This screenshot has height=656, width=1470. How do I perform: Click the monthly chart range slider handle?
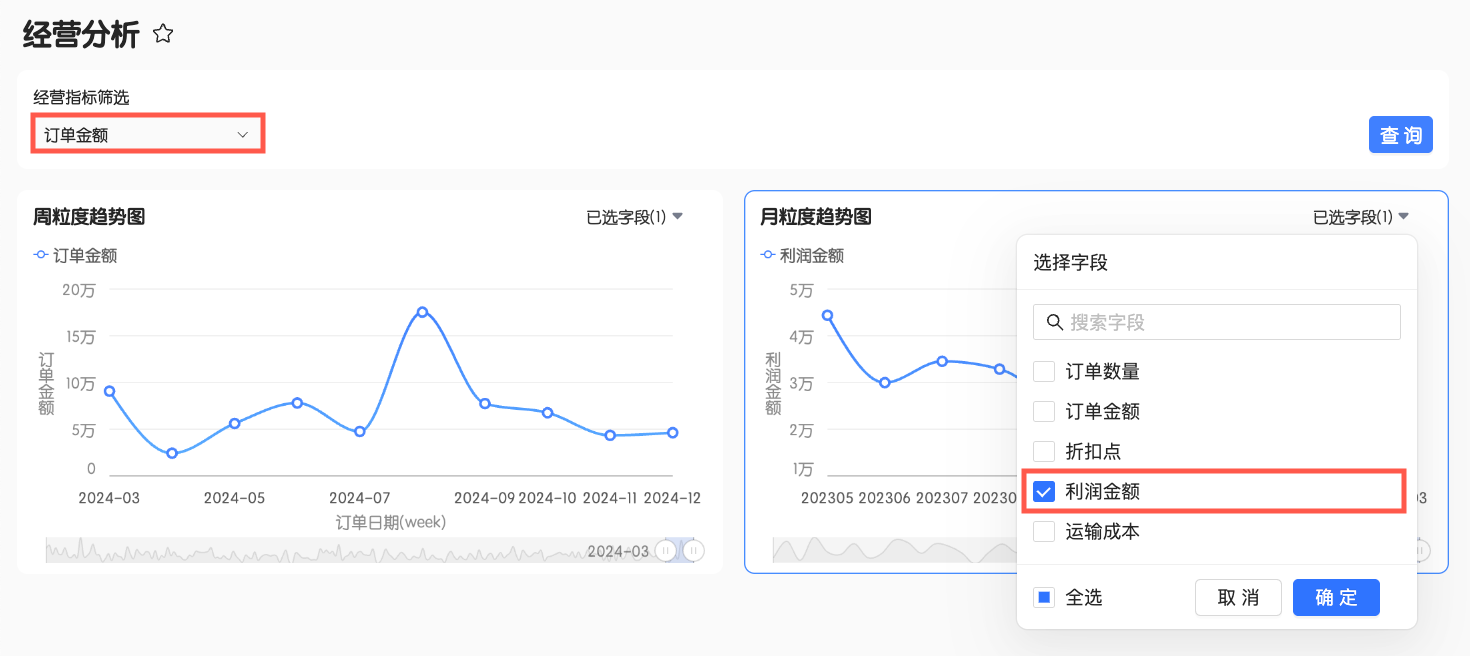pyautogui.click(x=1422, y=550)
